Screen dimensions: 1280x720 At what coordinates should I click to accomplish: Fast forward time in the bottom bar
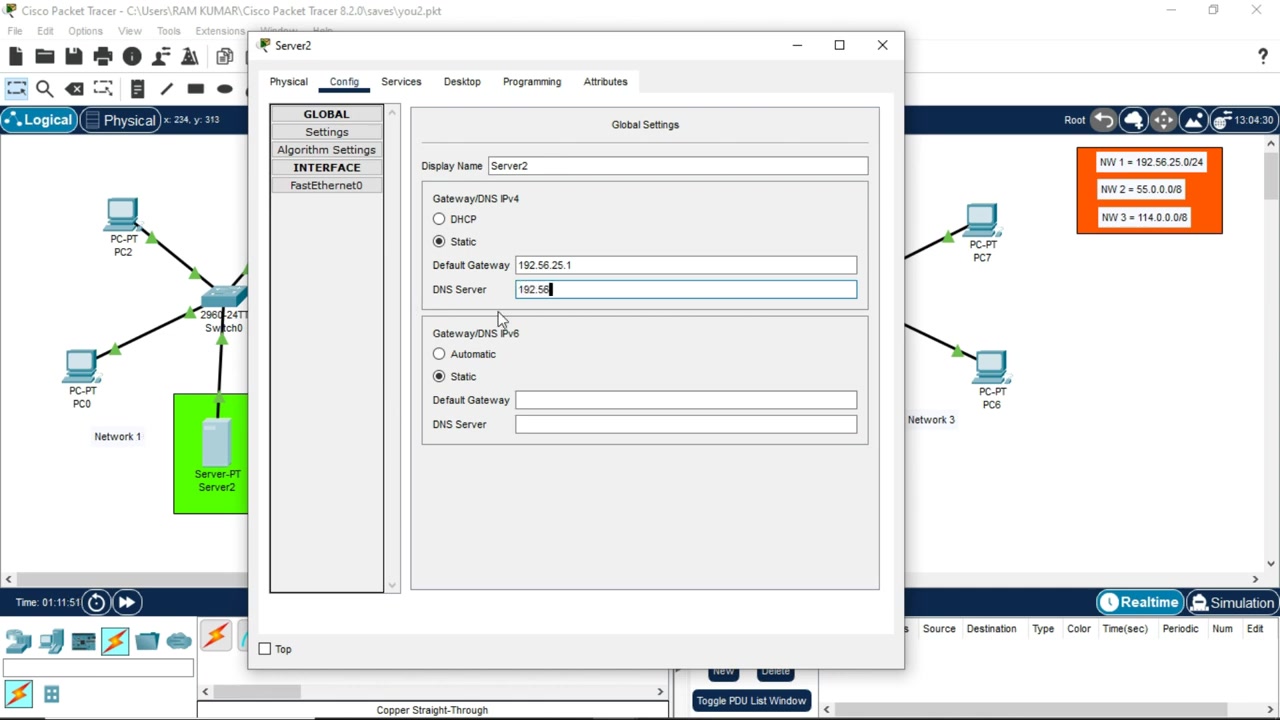click(126, 602)
